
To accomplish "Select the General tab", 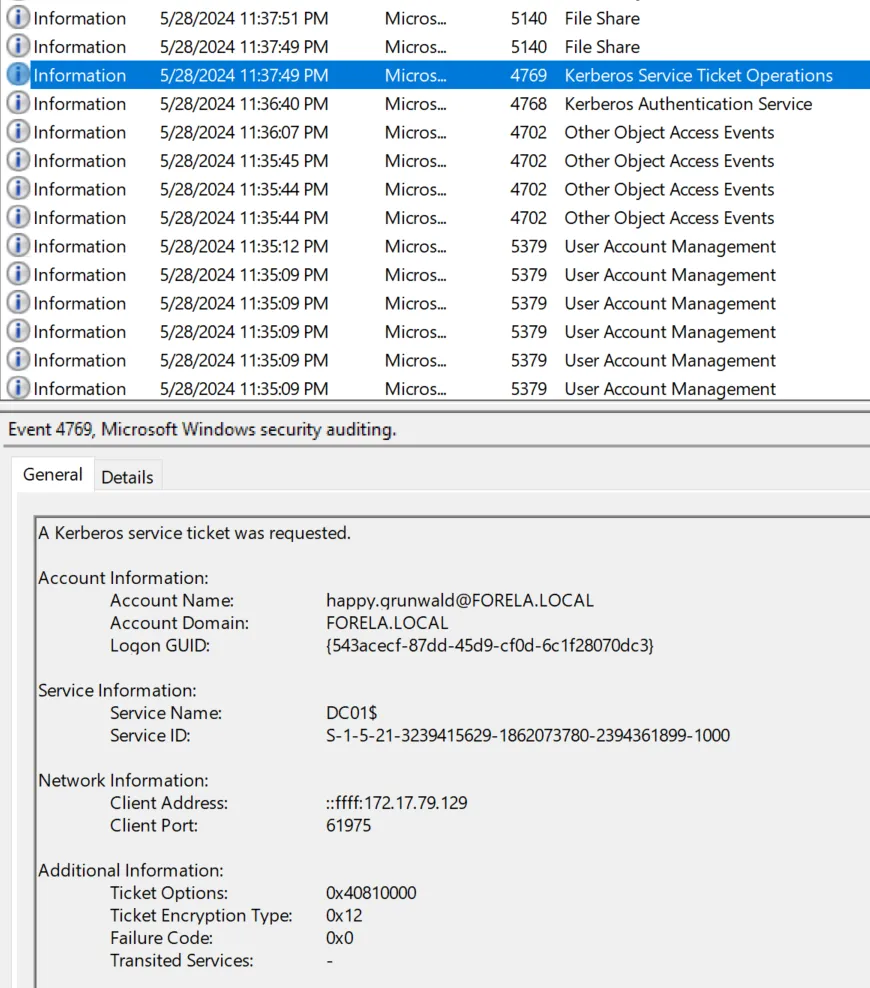I will 53,474.
